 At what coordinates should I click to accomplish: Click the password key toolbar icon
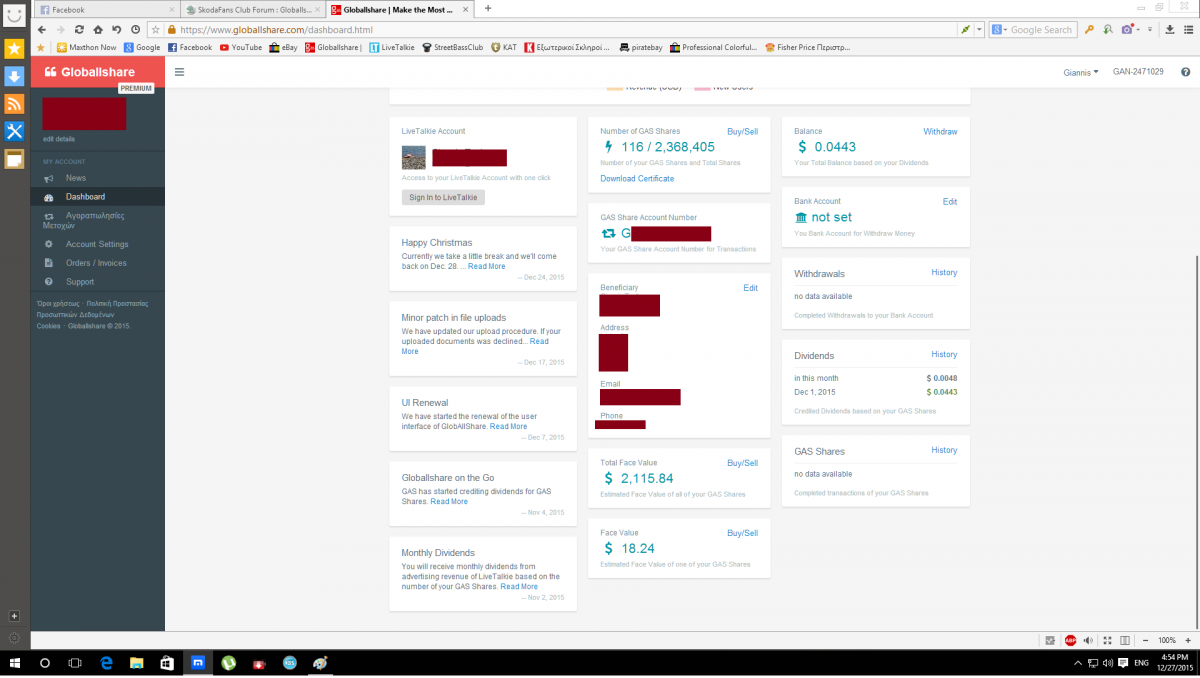[x=1089, y=30]
